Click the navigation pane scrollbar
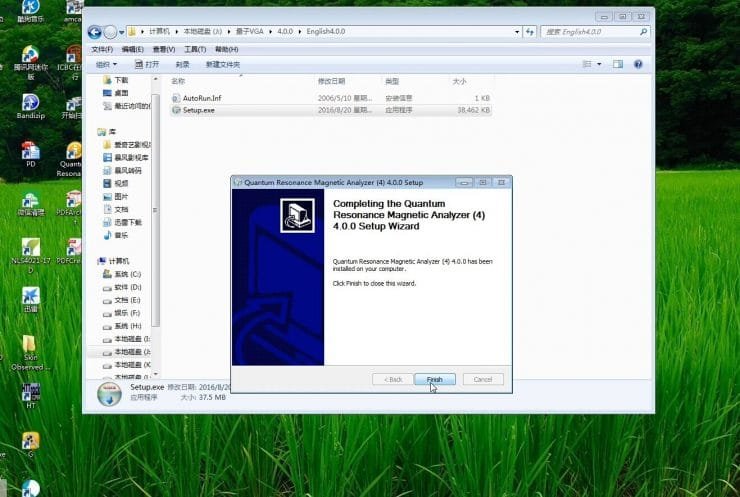Image resolution: width=740 pixels, height=497 pixels. click(x=156, y=210)
